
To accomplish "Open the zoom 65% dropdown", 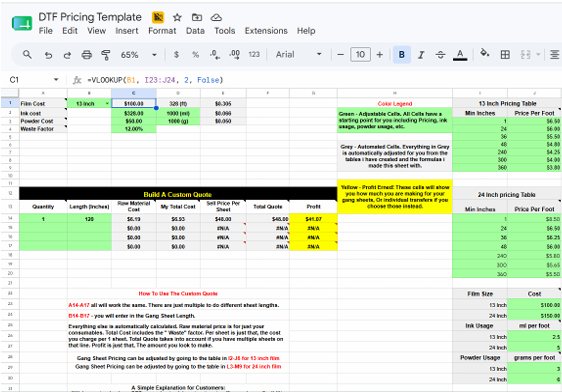I will (x=139, y=55).
